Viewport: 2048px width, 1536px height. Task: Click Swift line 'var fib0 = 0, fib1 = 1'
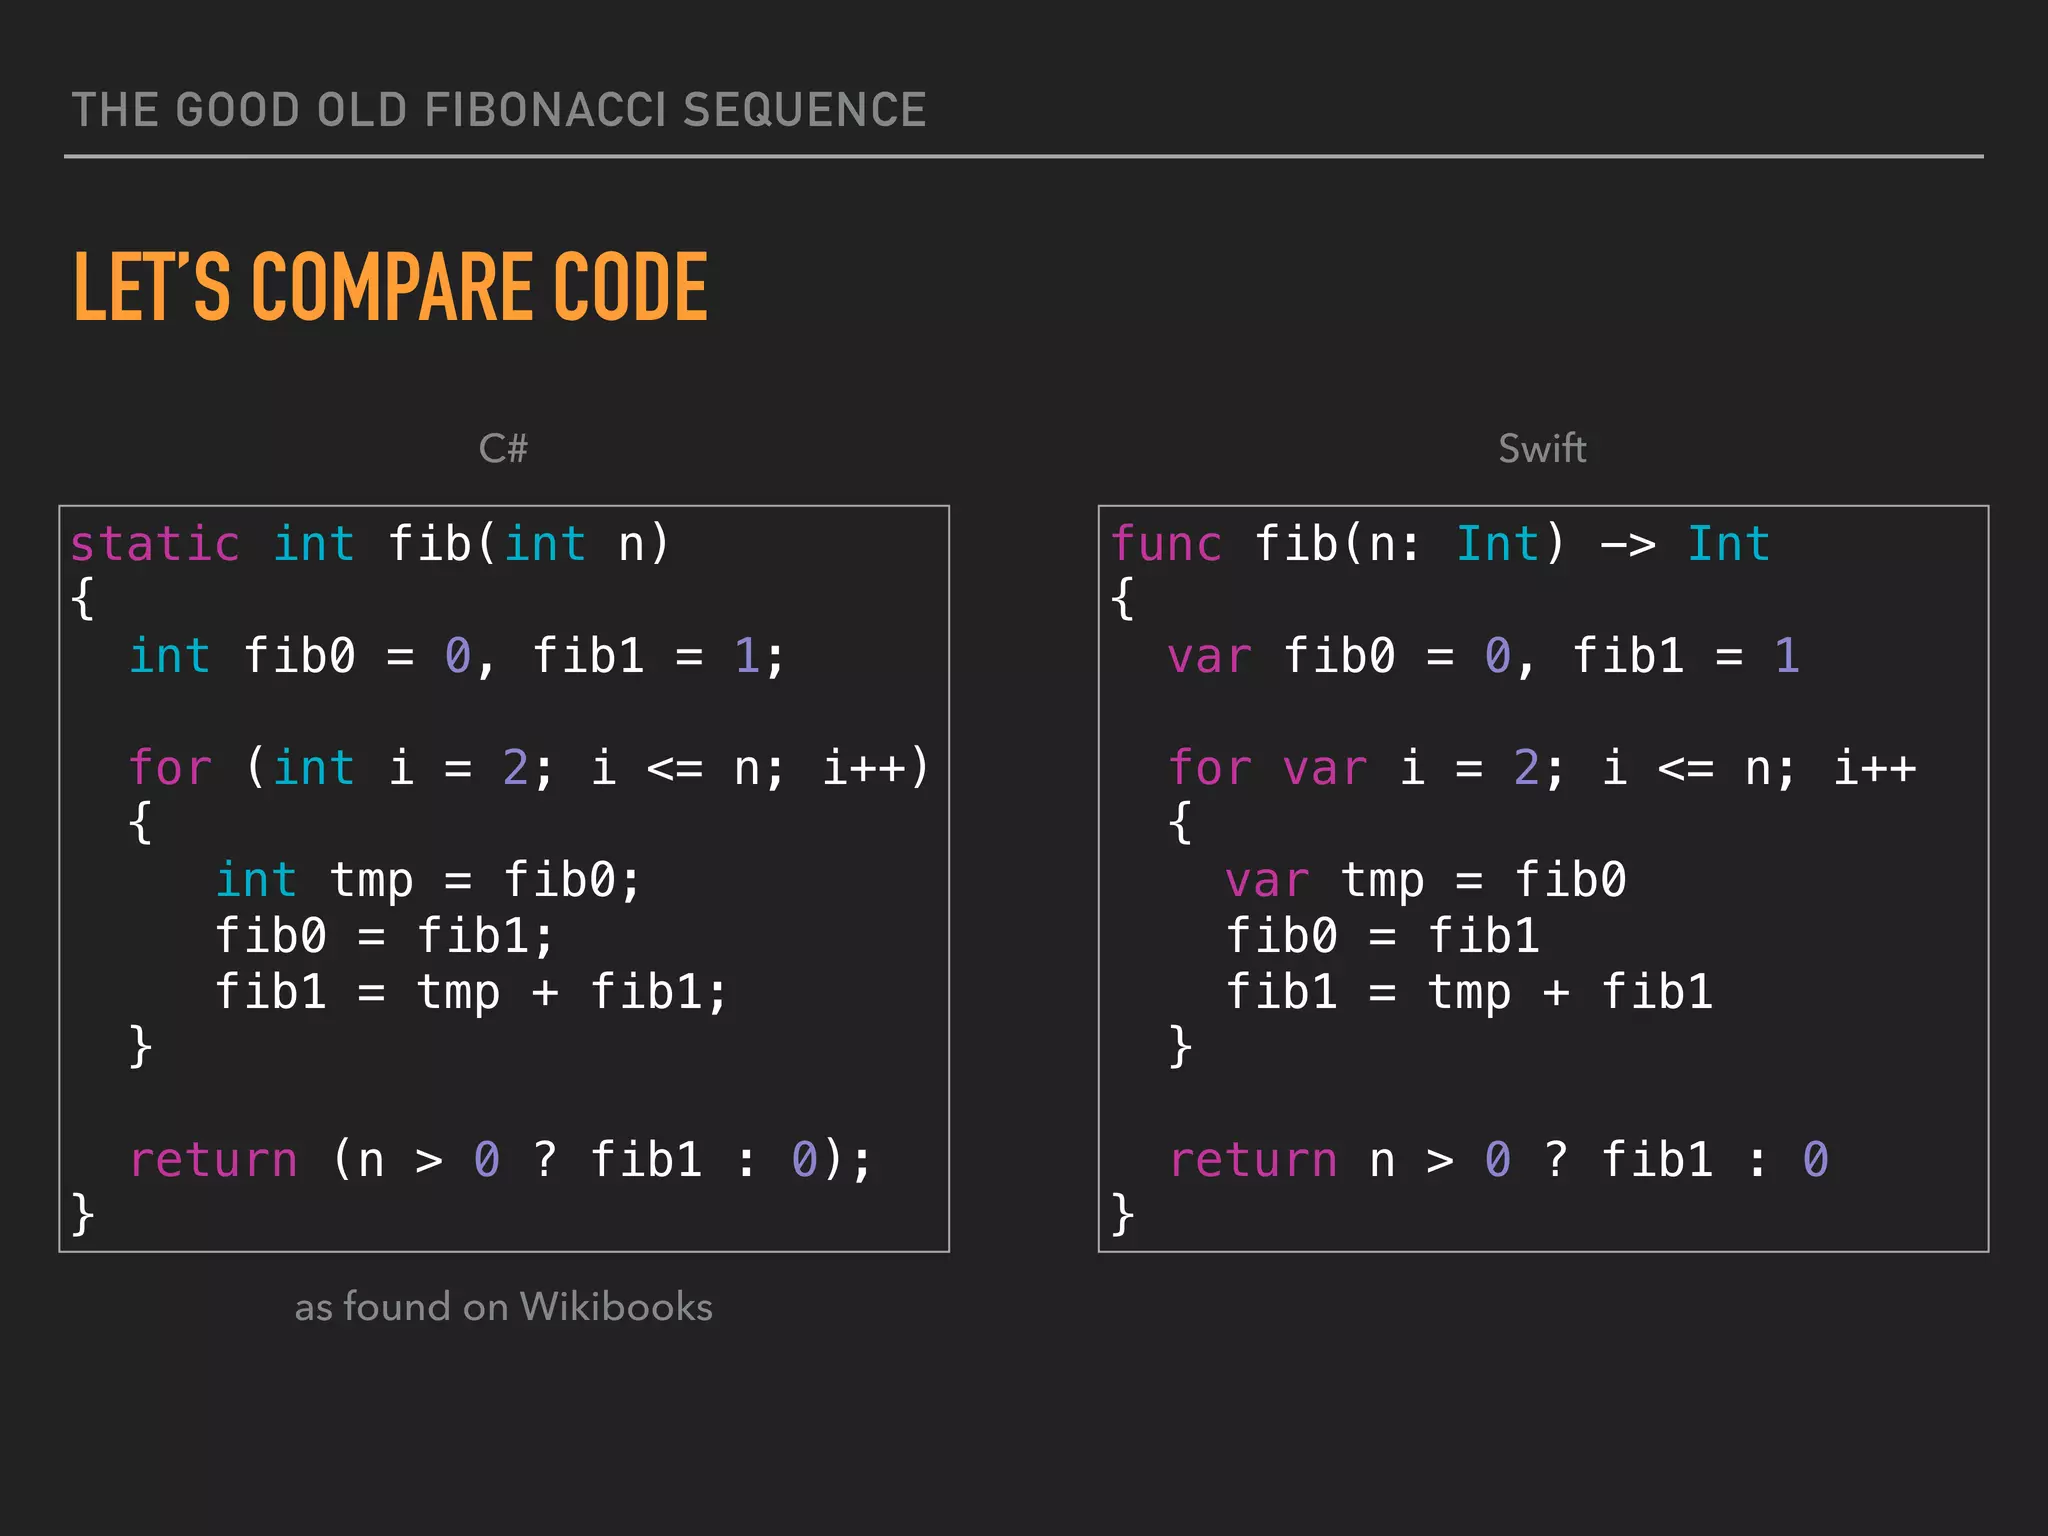point(1484,658)
